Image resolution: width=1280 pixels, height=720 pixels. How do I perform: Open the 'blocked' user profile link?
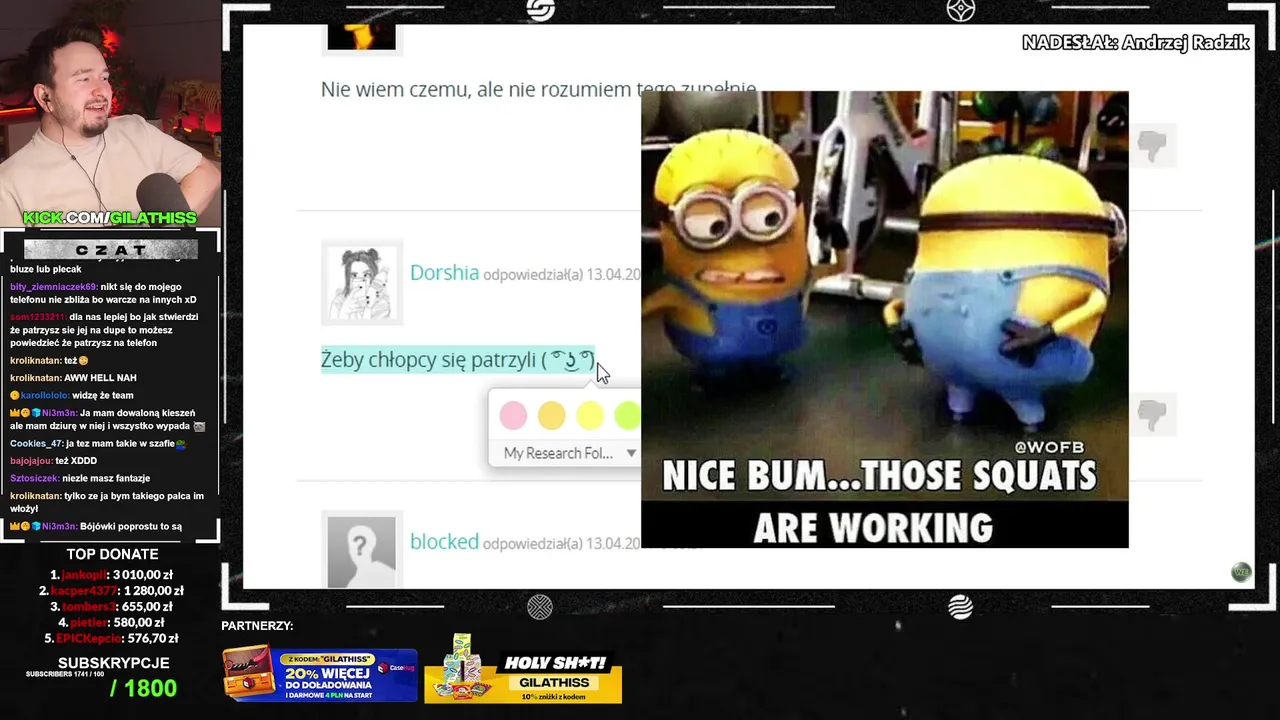[444, 541]
